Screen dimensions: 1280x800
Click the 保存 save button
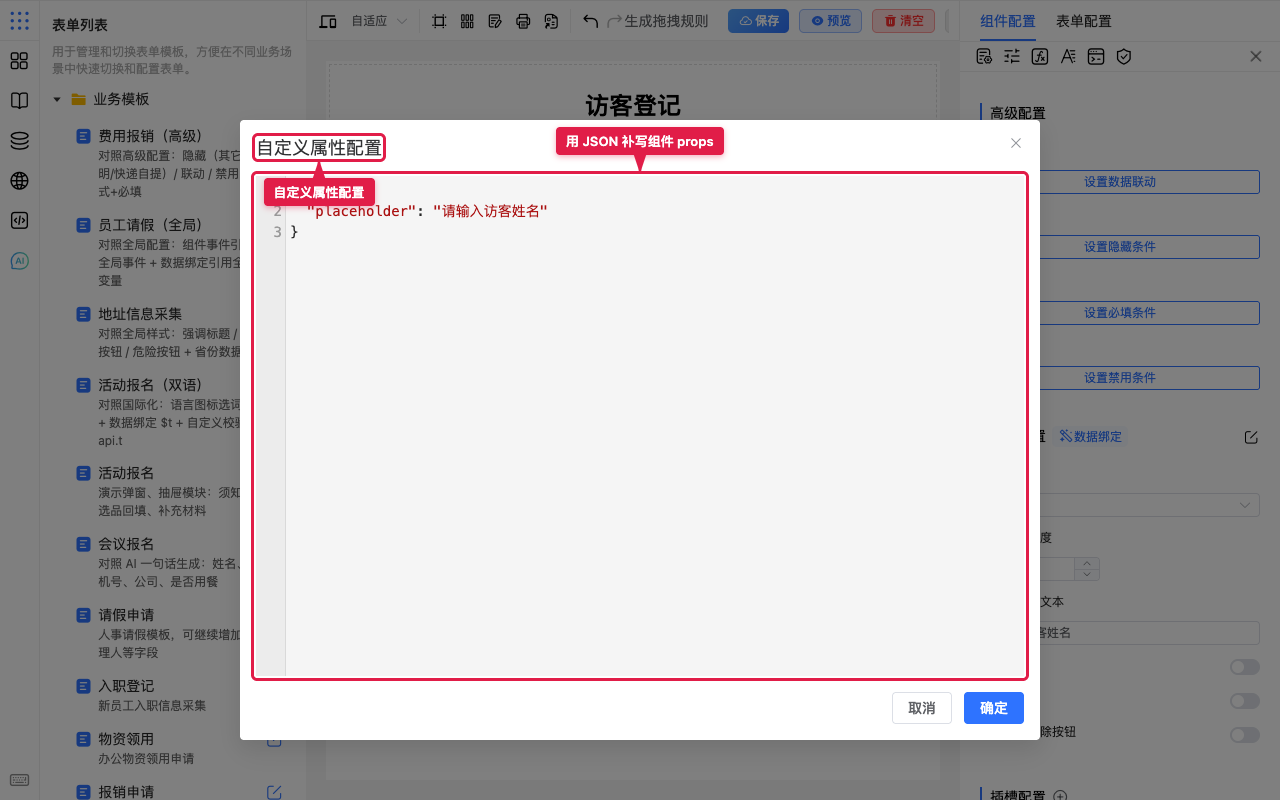click(x=758, y=21)
